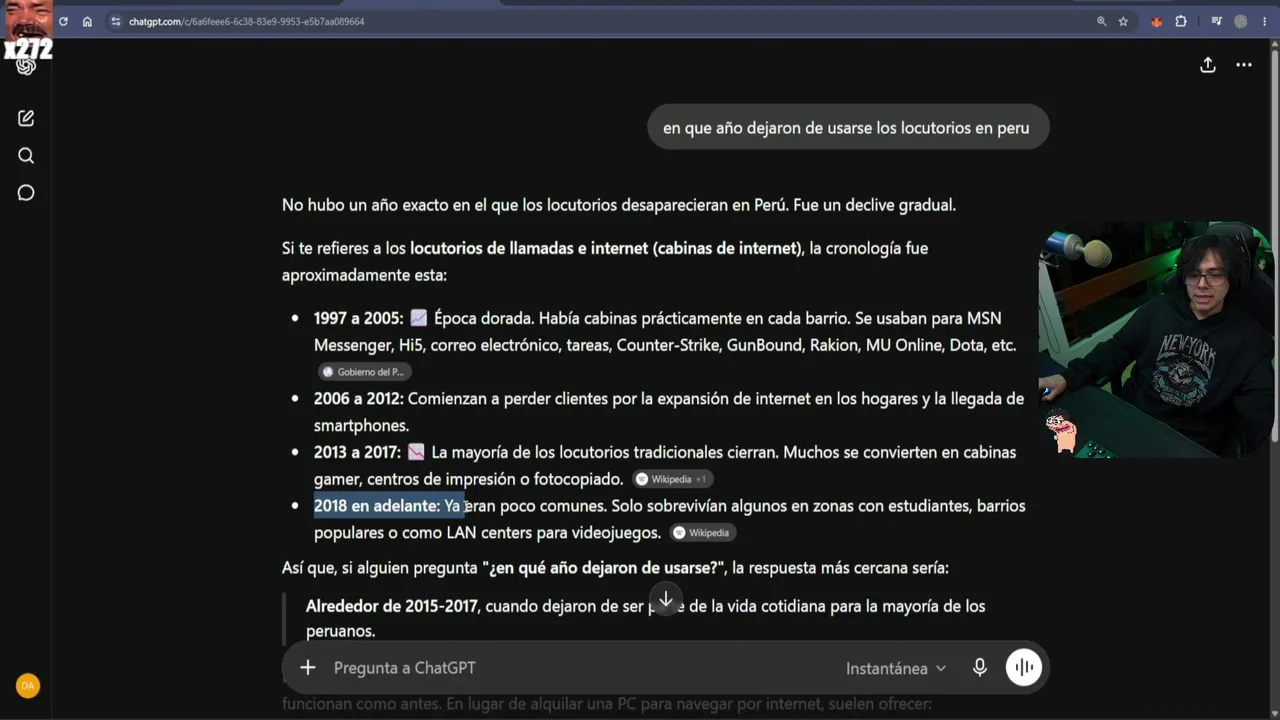Open the browser media controls icon
This screenshot has width=1280, height=720.
pos(1216,21)
